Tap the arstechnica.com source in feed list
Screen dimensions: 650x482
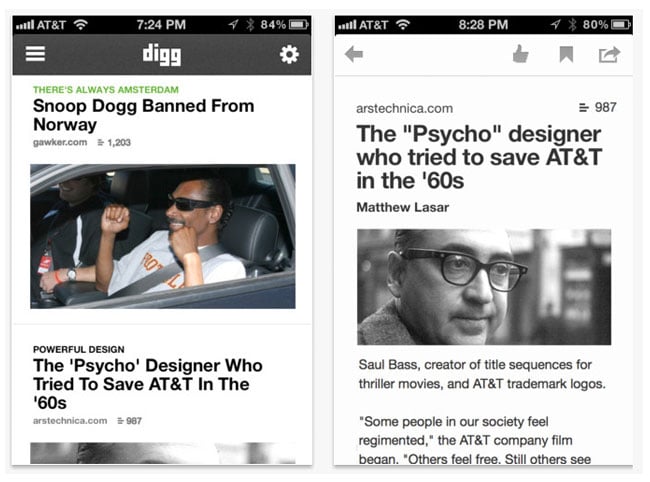[70, 421]
